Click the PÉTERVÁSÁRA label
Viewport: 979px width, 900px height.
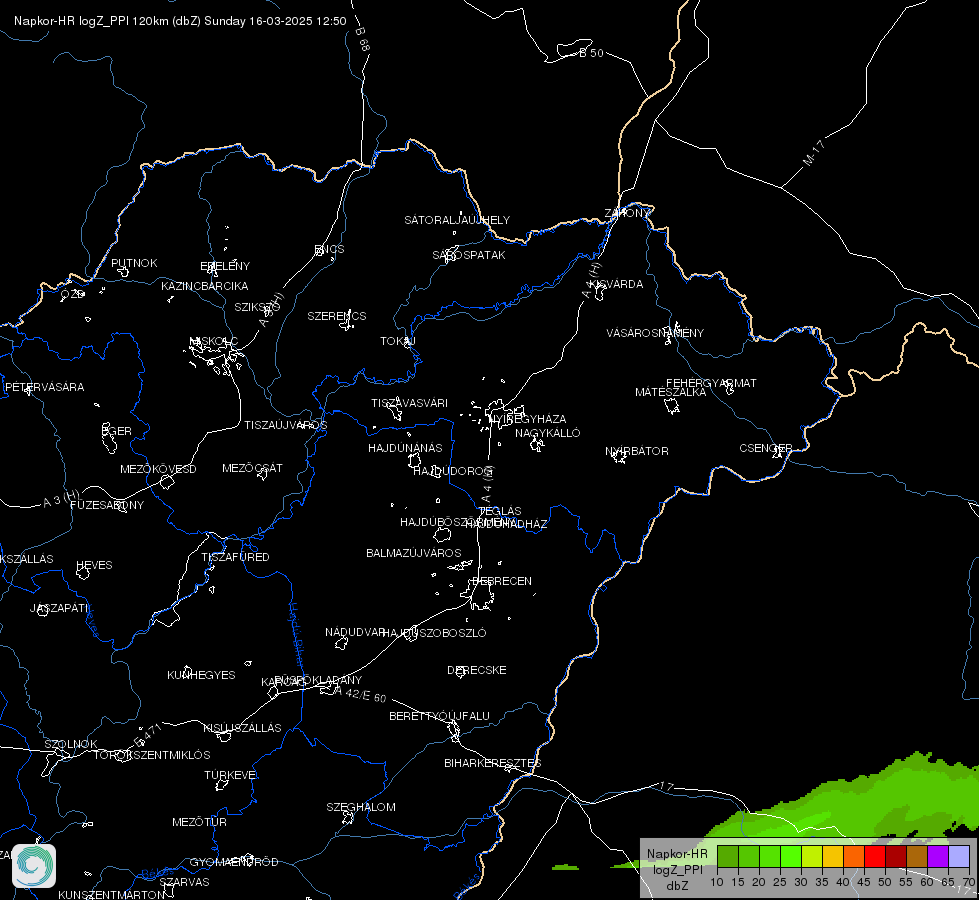coord(44,387)
